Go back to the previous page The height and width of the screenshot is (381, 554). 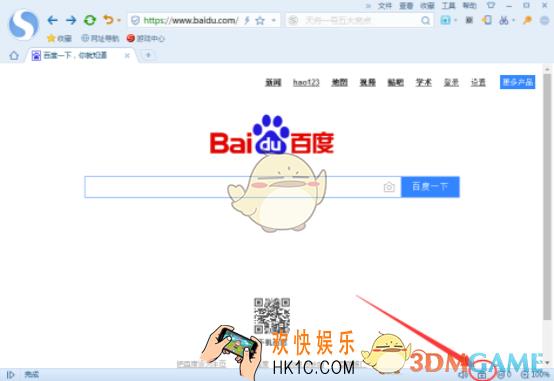coord(53,20)
